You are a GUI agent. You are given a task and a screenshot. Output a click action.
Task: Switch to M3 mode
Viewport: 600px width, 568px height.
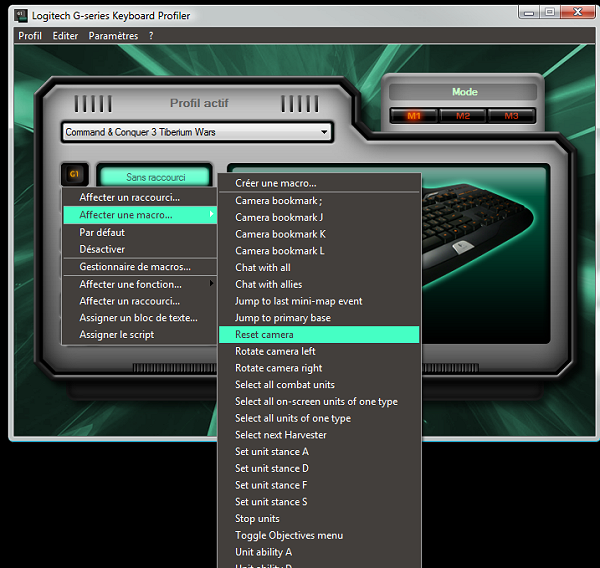[x=511, y=116]
